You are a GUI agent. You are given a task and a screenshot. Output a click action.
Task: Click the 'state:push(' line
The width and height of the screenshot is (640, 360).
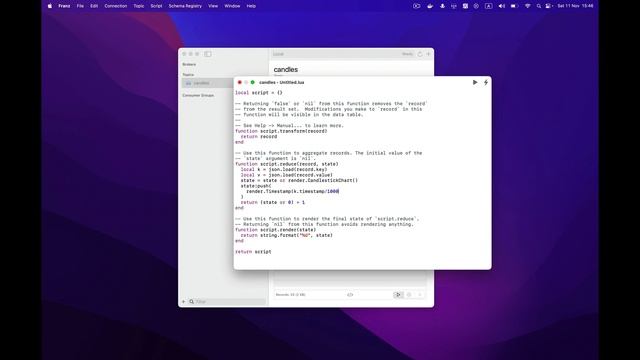point(256,186)
